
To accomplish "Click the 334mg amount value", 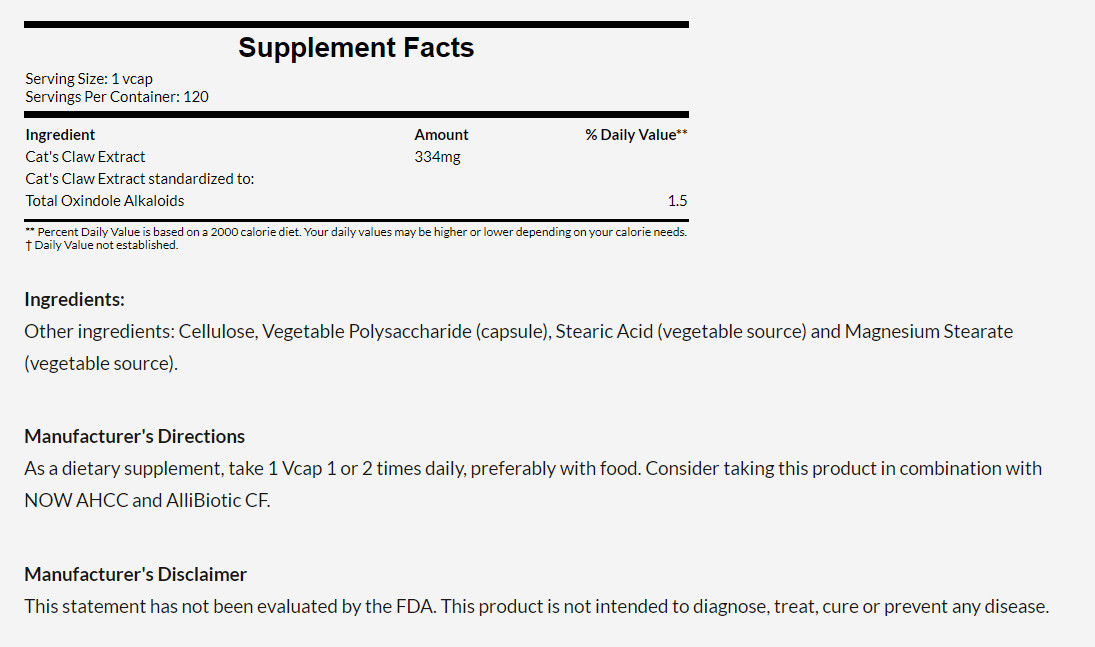I will (437, 156).
